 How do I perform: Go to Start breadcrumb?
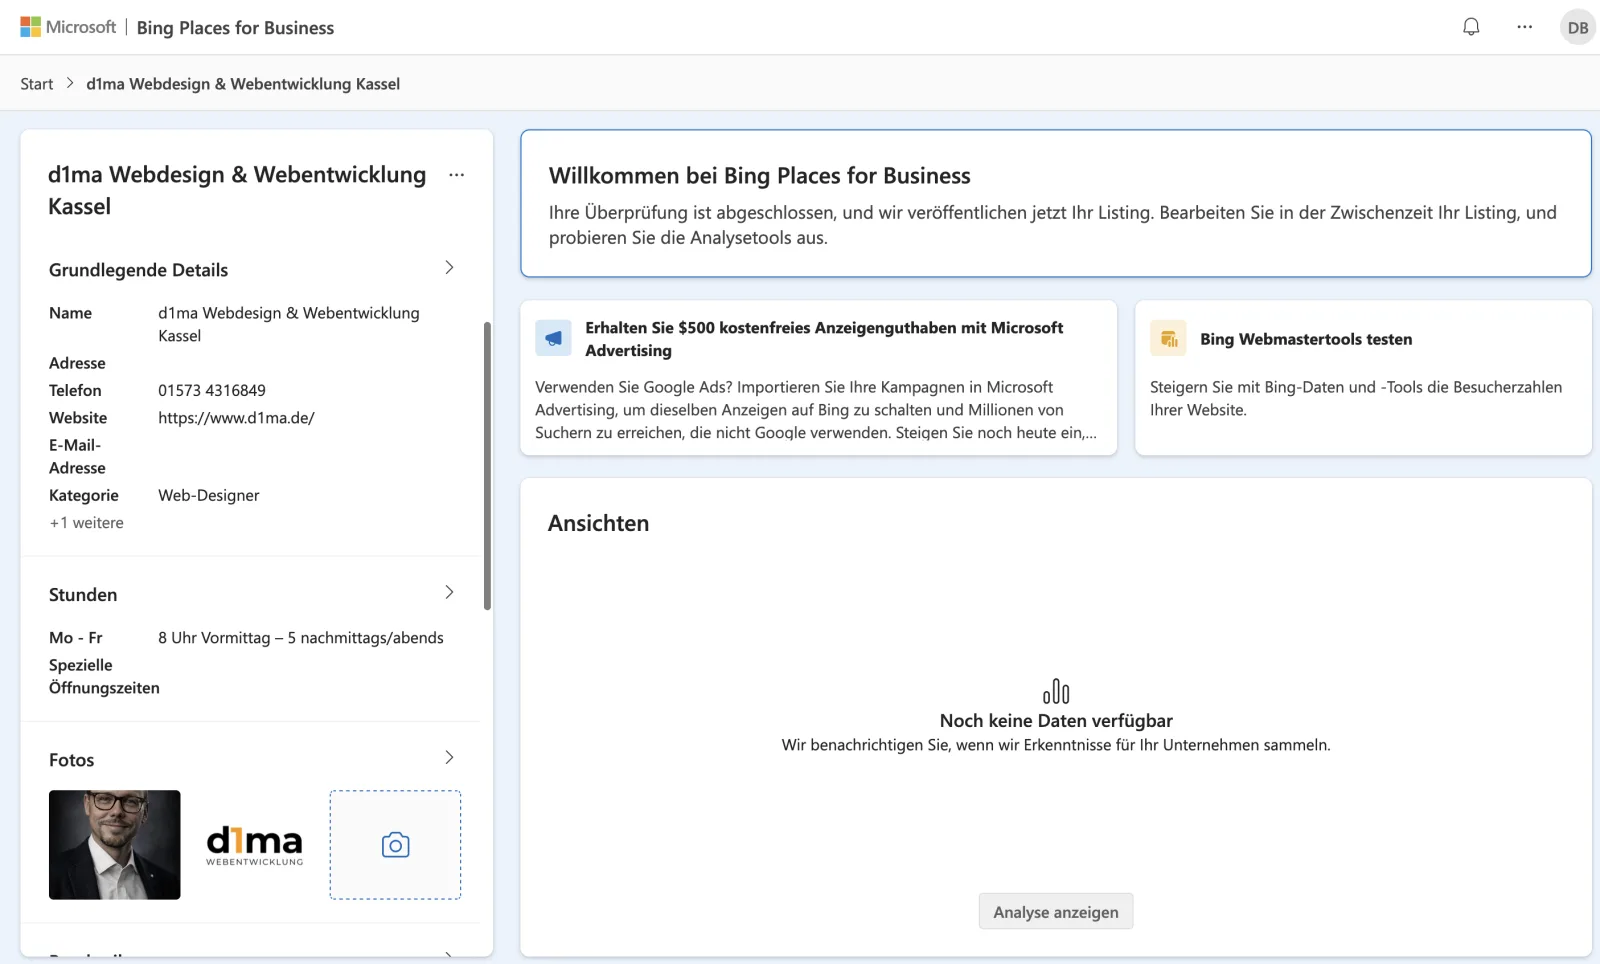(37, 84)
